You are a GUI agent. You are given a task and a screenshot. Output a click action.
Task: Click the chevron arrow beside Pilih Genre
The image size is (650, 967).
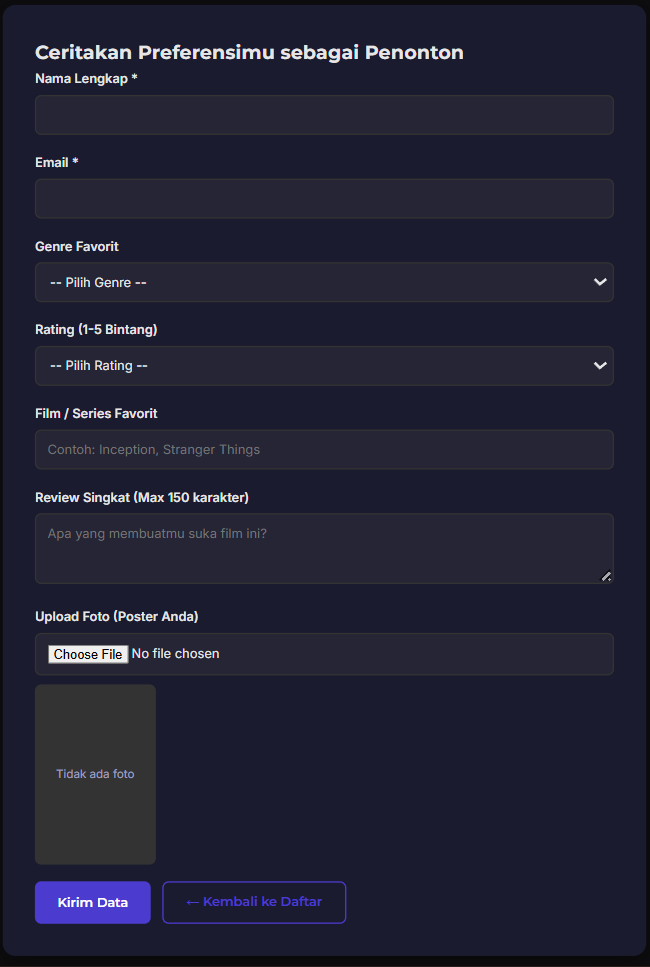coord(600,283)
